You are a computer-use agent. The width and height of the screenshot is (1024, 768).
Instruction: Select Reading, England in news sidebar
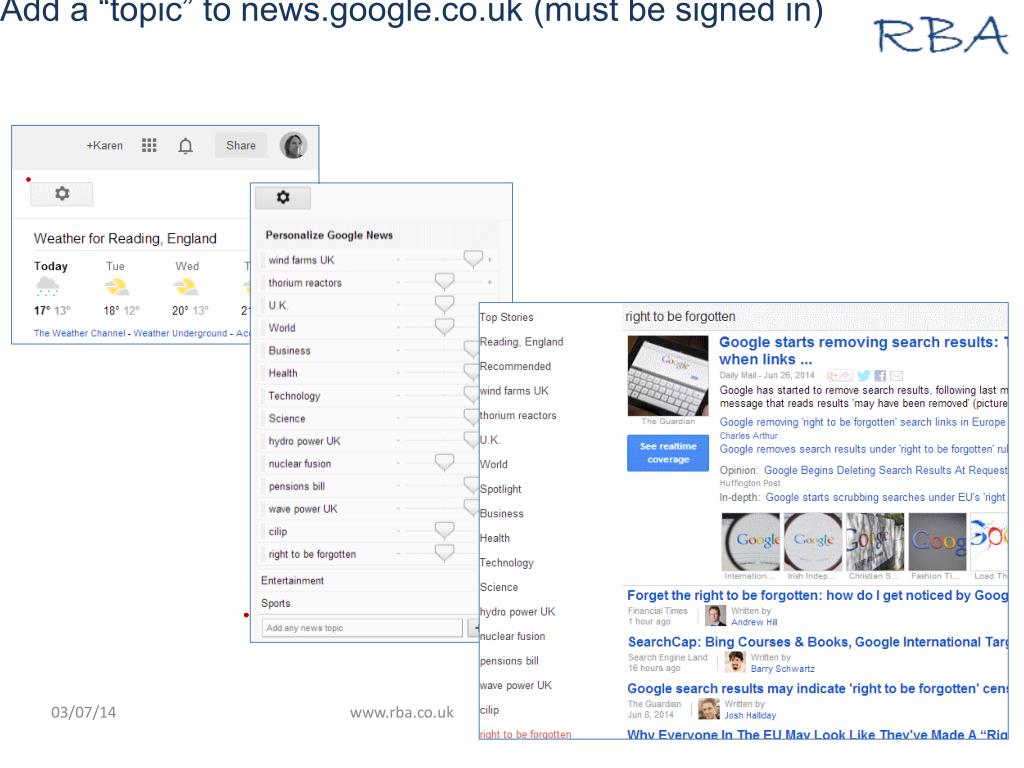tap(522, 342)
